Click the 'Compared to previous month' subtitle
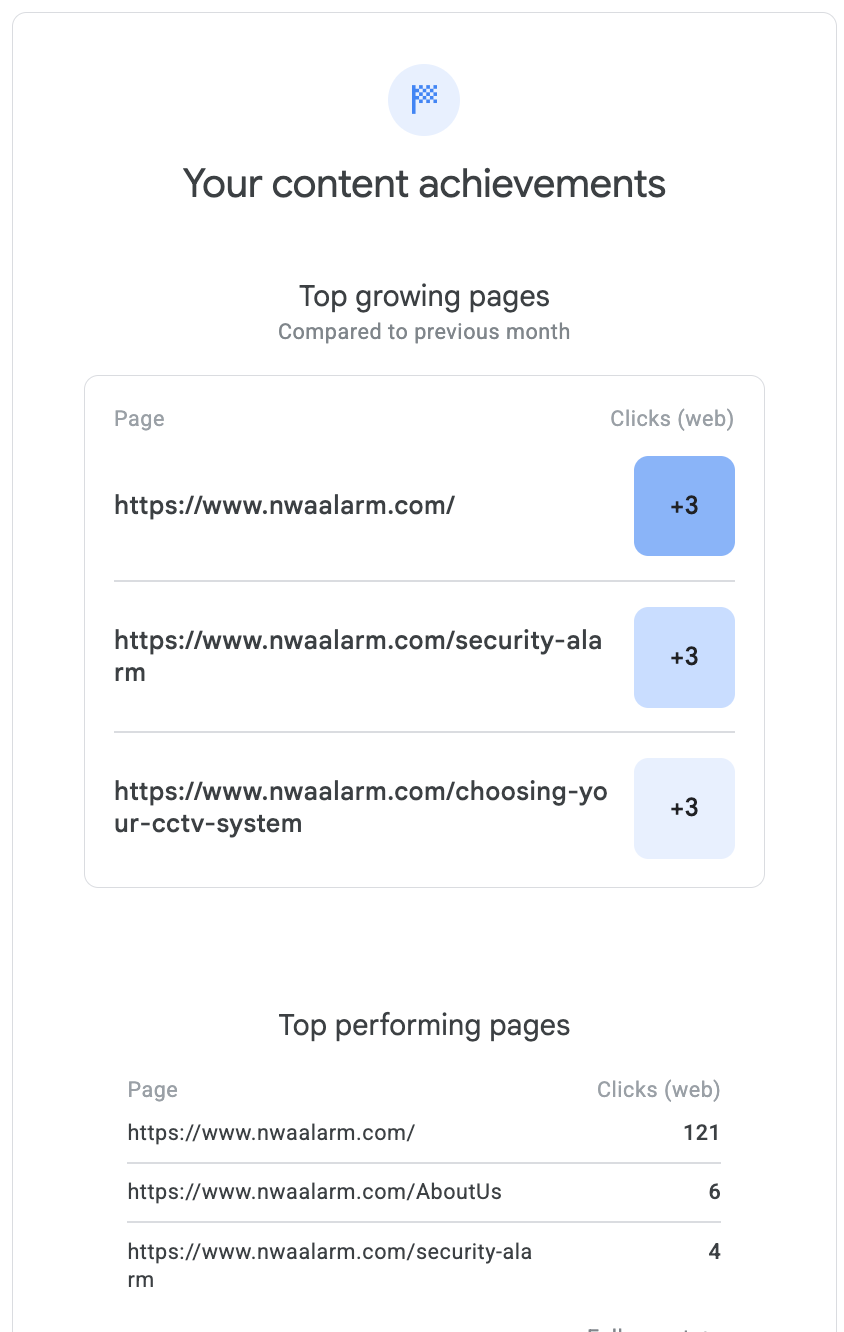This screenshot has width=844, height=1332. click(424, 332)
